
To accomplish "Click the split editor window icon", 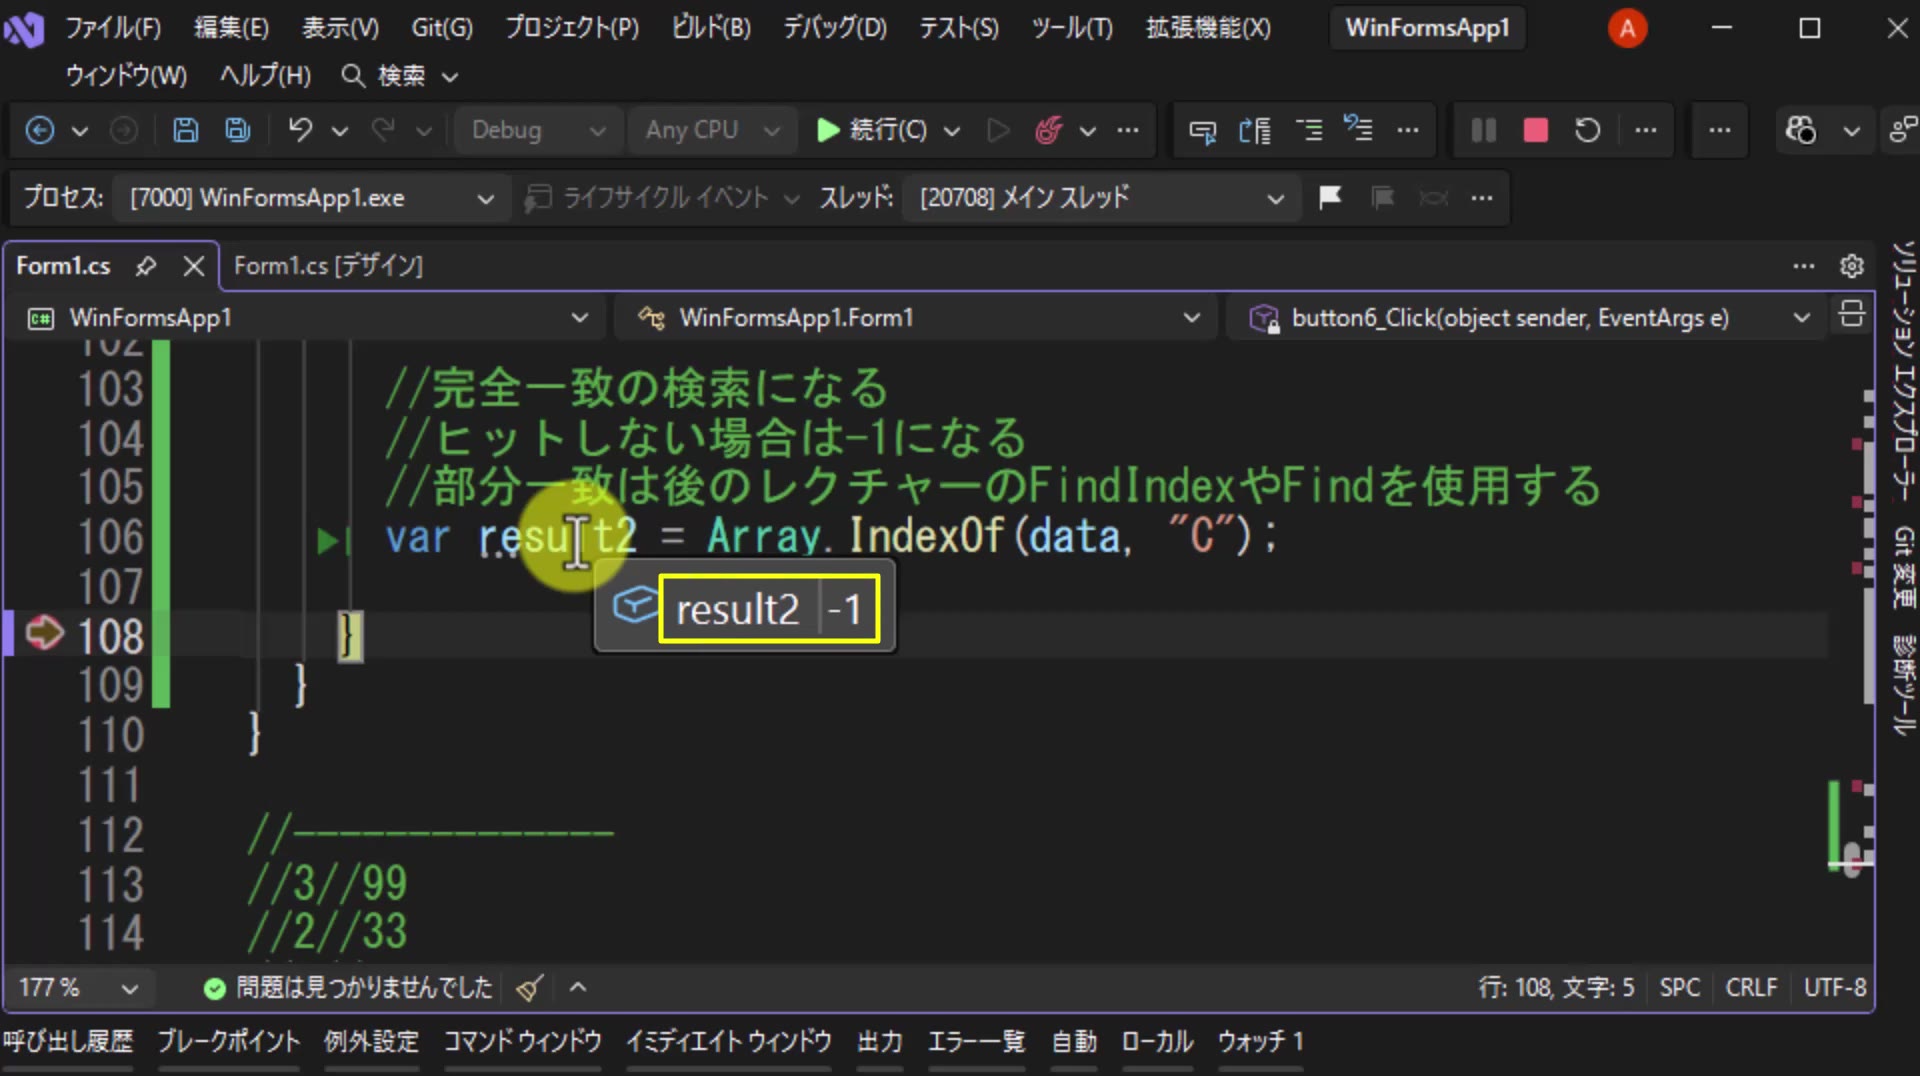I will tap(1851, 315).
